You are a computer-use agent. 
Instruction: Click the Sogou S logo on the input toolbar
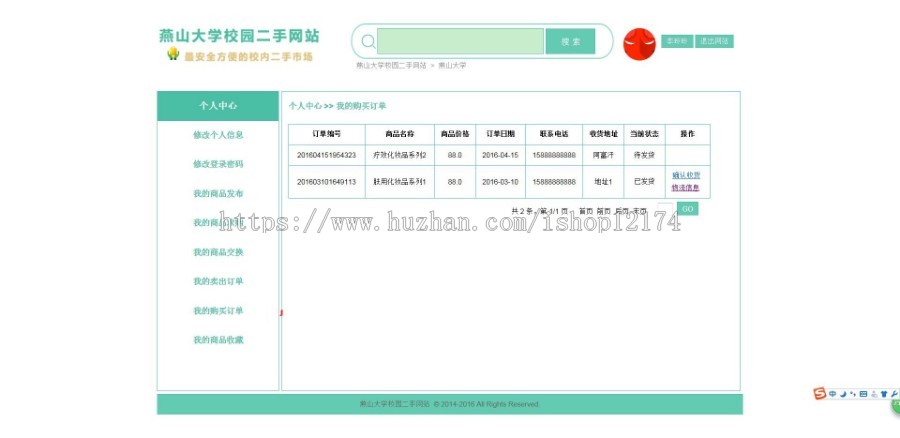click(819, 394)
